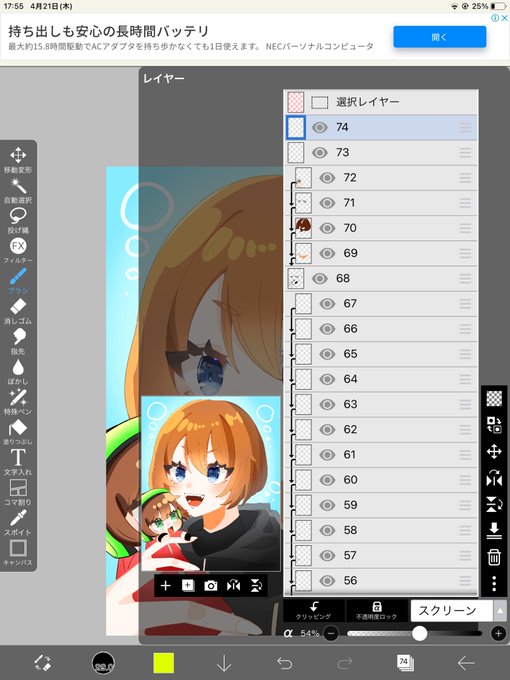Open the Canvas tool
This screenshot has height=680, width=510.
[x=18, y=552]
